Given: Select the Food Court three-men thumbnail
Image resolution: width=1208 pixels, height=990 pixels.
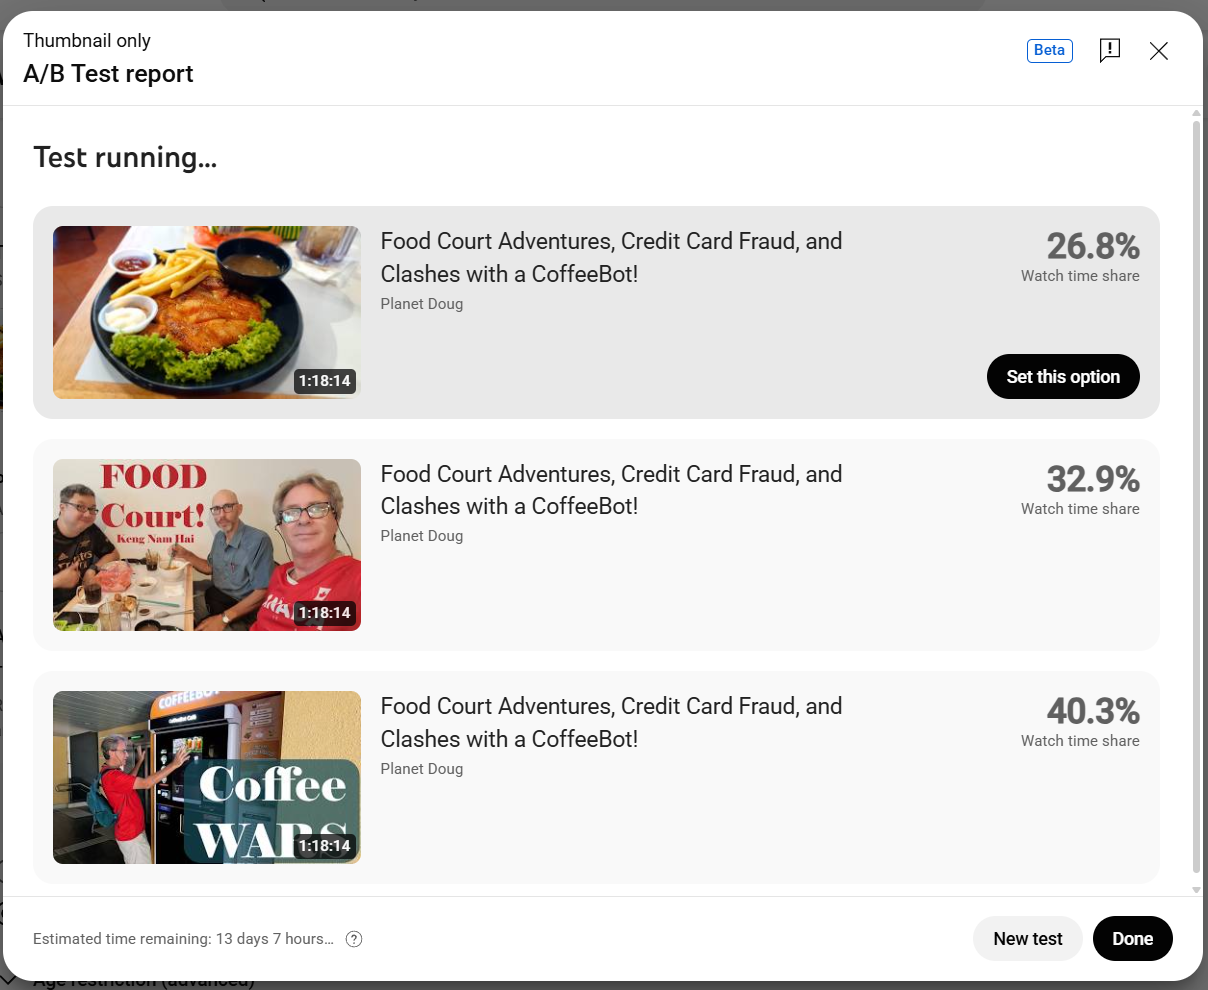Looking at the screenshot, I should 207,545.
